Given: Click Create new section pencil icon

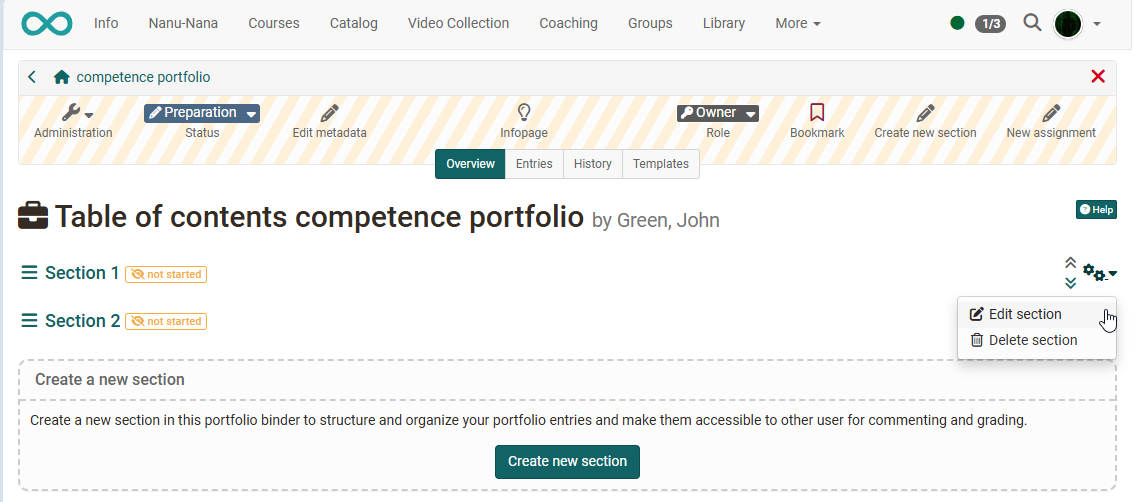Looking at the screenshot, I should click(925, 113).
